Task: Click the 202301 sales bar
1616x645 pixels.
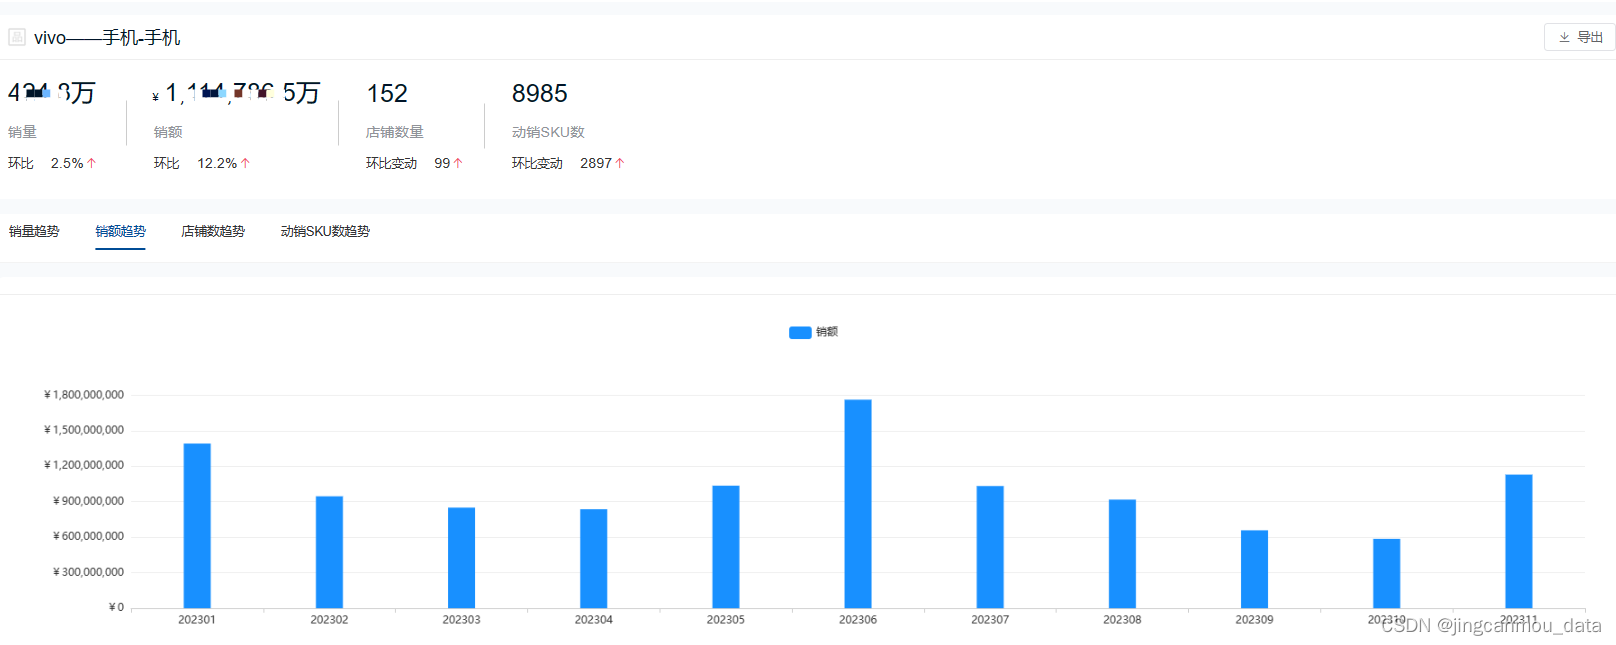Action: tap(197, 525)
